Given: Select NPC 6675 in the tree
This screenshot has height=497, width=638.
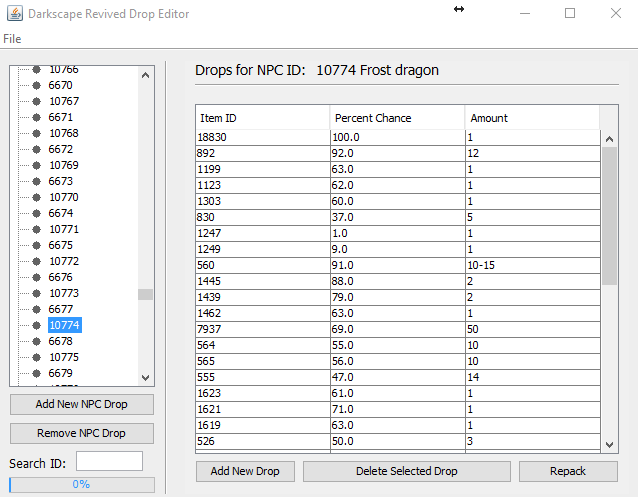Looking at the screenshot, I should click(x=60, y=245).
